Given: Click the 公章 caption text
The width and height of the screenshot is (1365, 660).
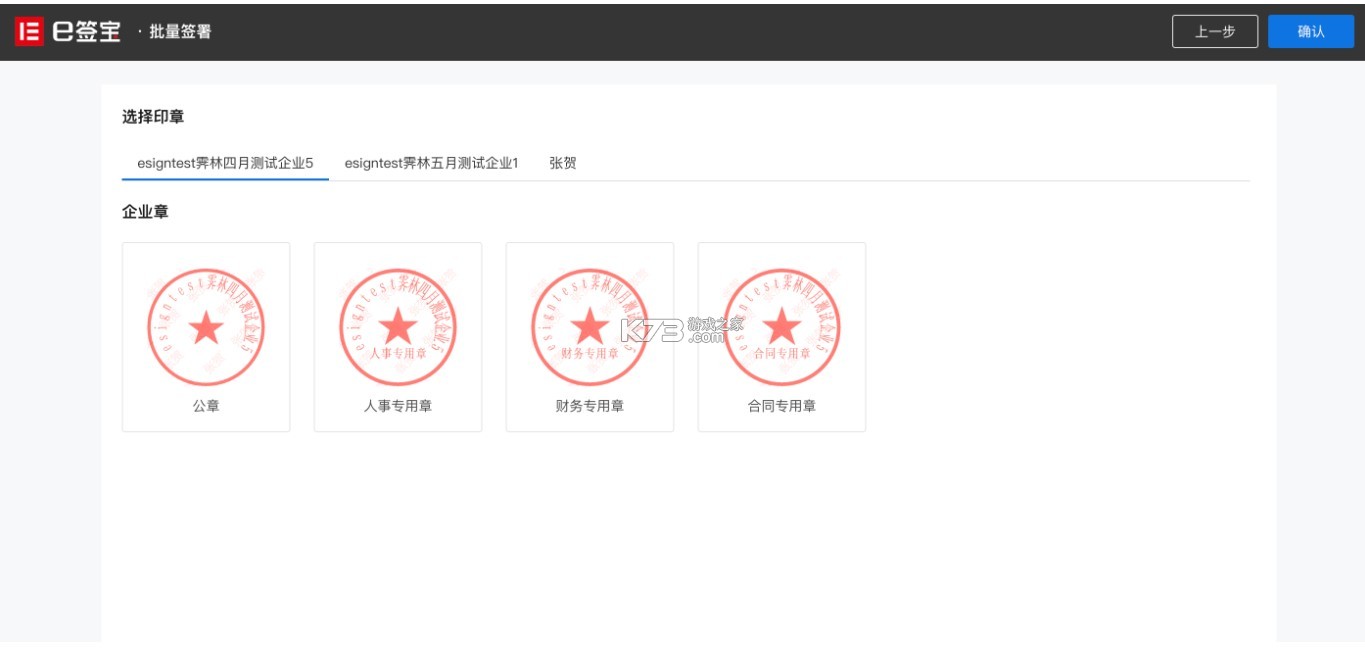Looking at the screenshot, I should (206, 406).
